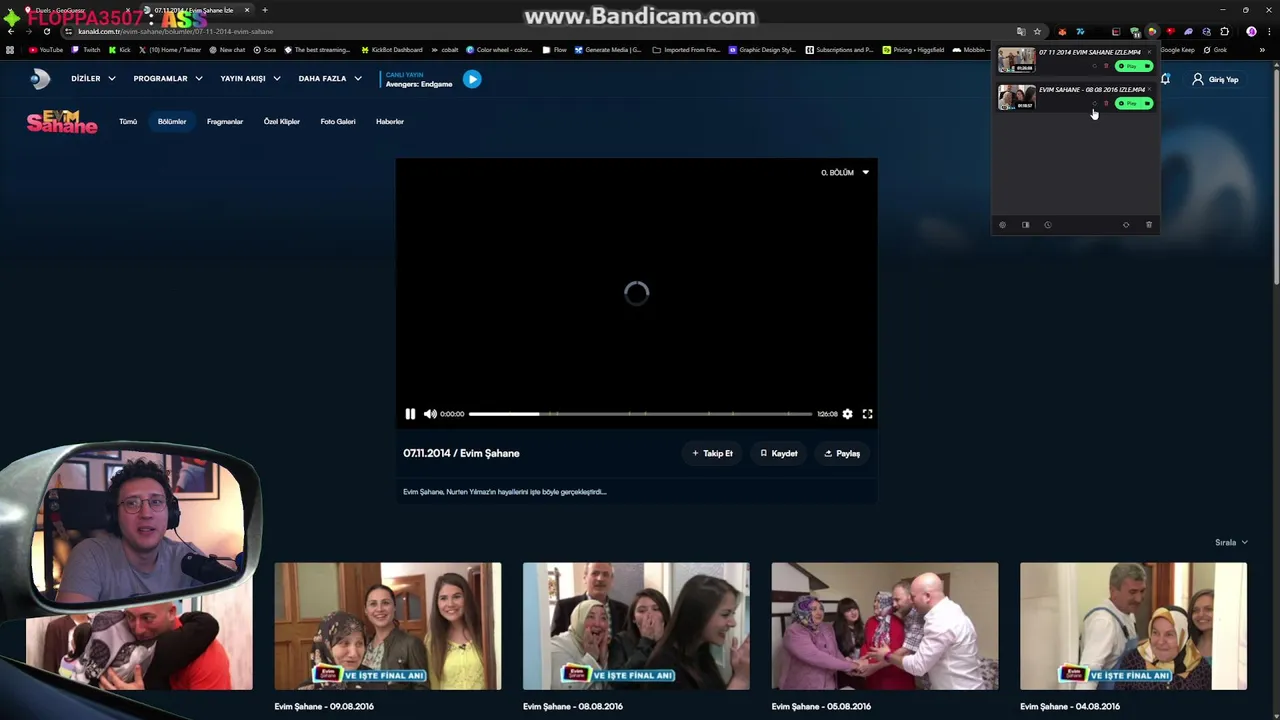Open the Color wheel bookmark

pyautogui.click(x=499, y=50)
